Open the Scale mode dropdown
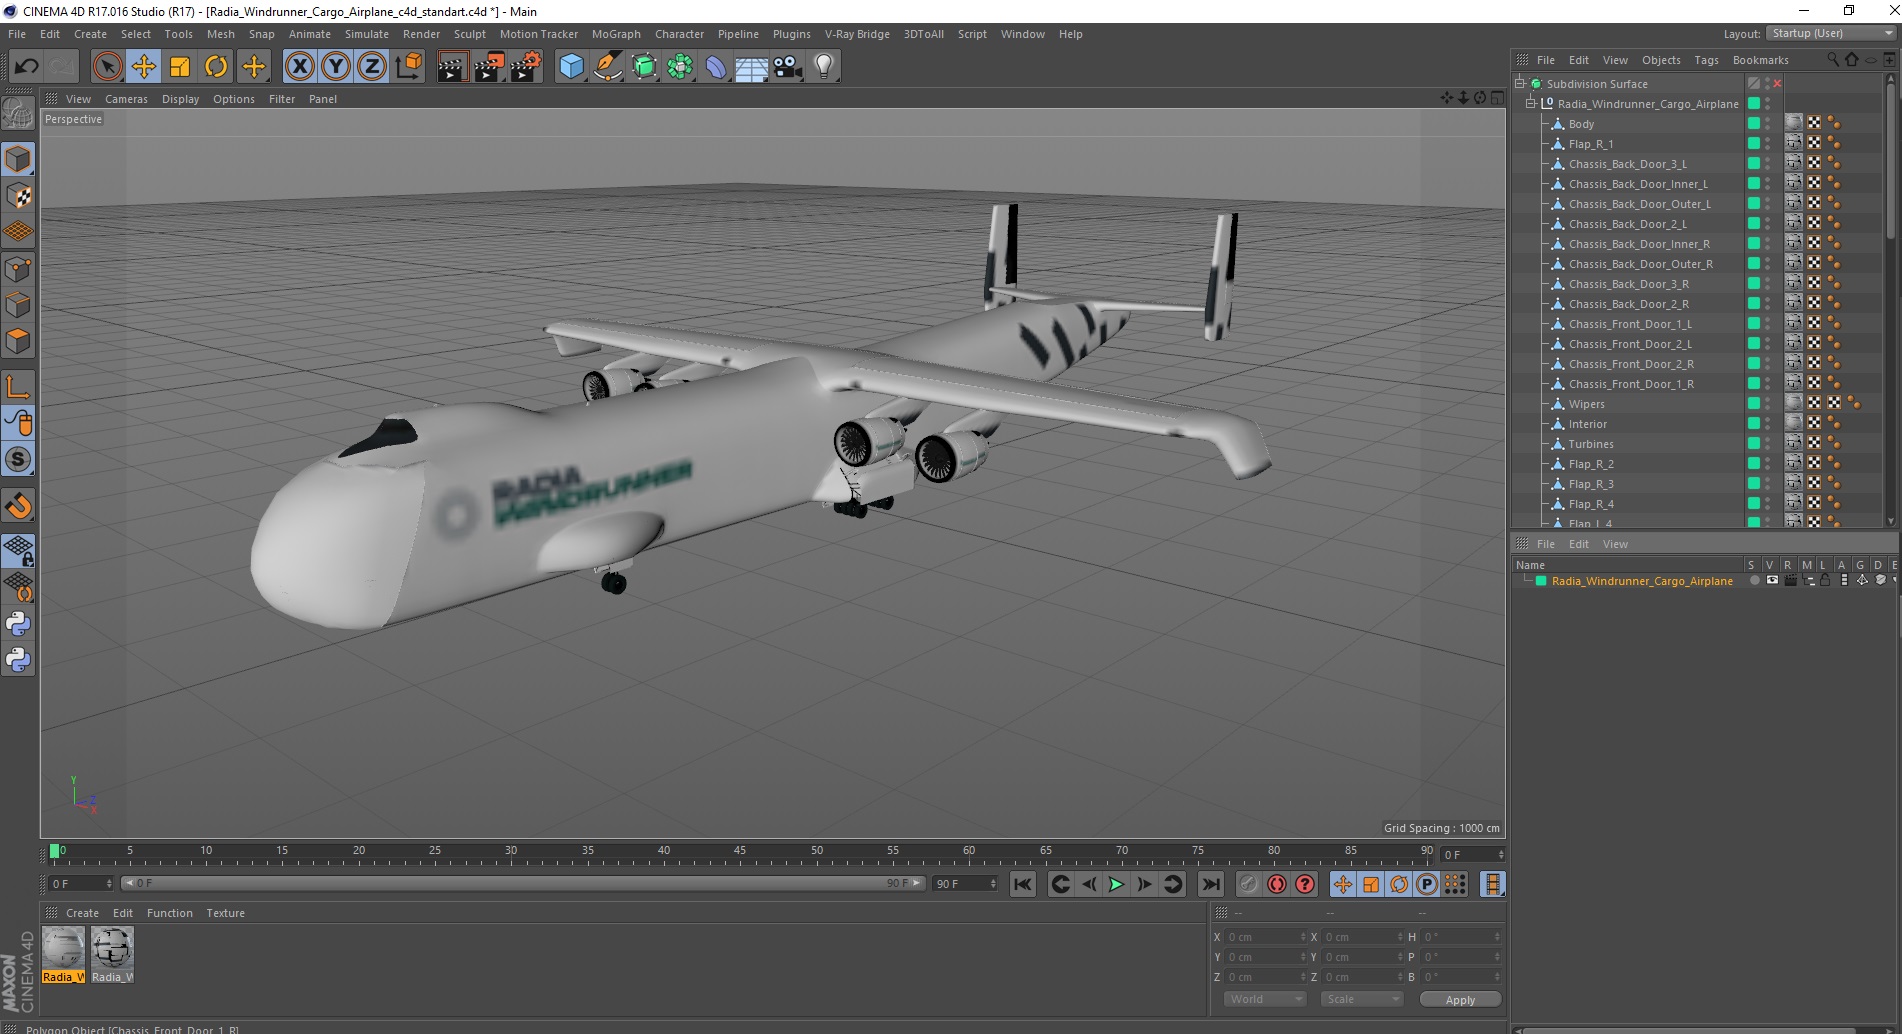 pyautogui.click(x=1362, y=999)
